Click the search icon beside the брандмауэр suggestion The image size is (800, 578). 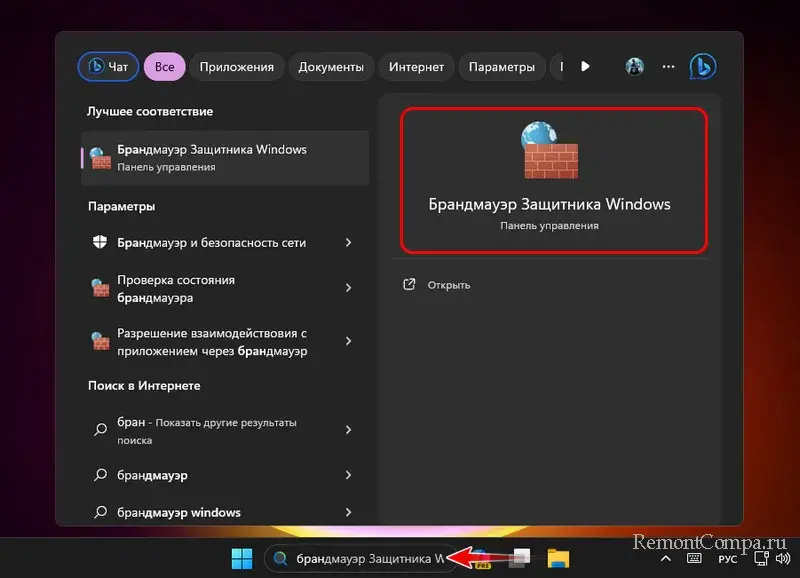coord(101,475)
